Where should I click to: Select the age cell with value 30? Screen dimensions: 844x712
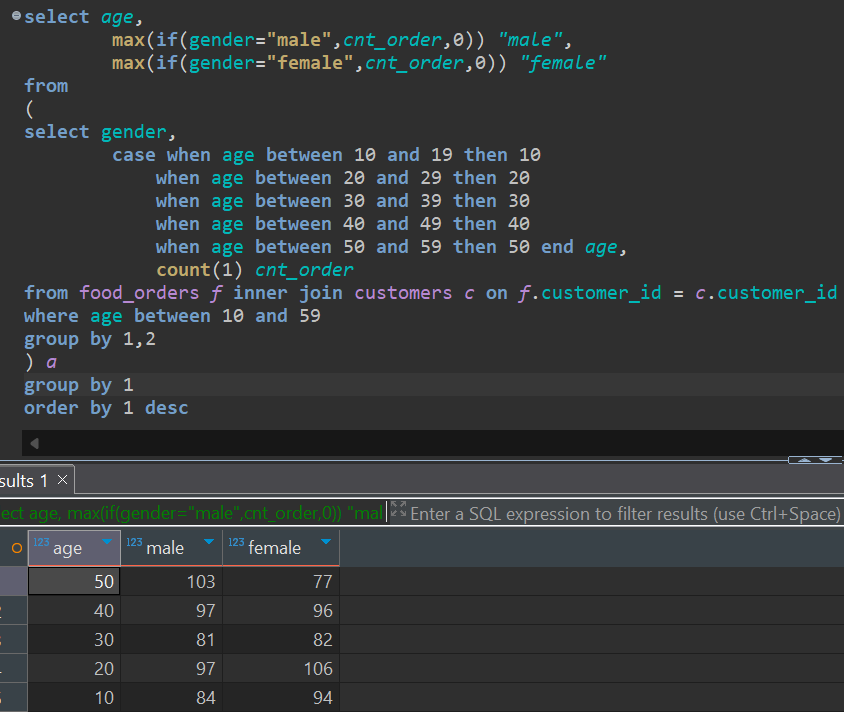pos(74,639)
